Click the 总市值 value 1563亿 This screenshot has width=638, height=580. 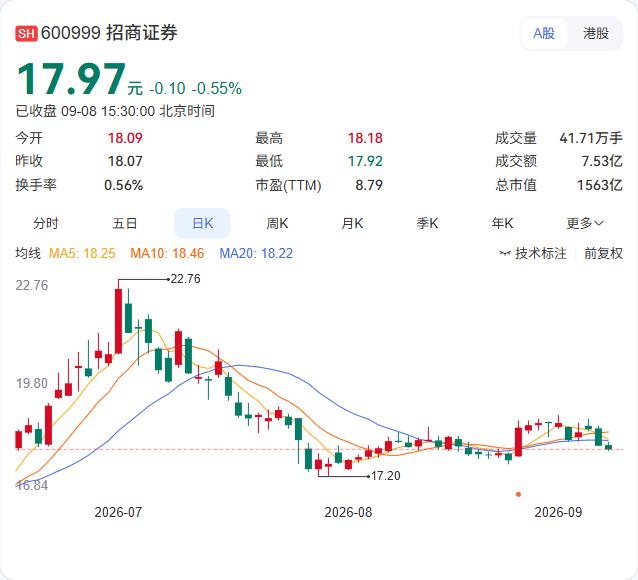[600, 185]
